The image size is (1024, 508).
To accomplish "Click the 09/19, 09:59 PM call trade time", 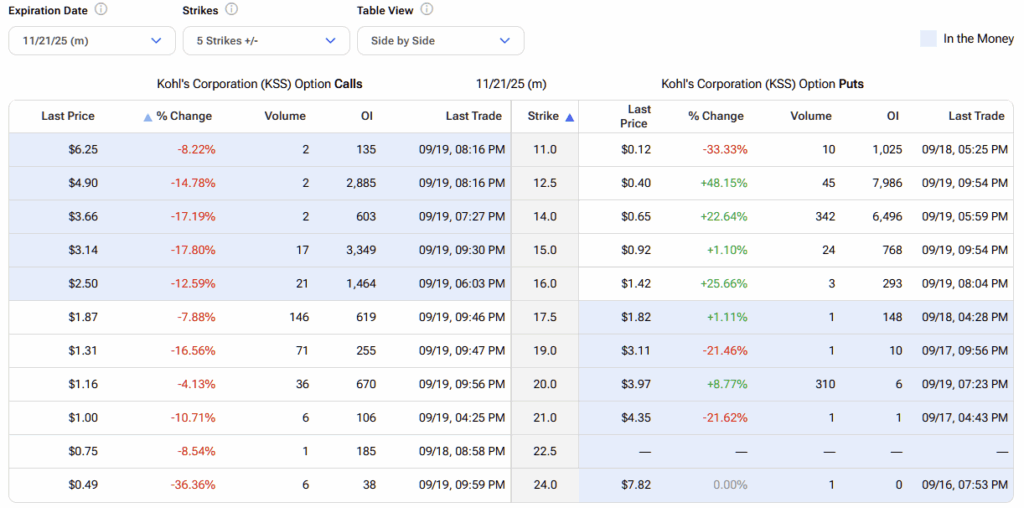I will (x=462, y=485).
